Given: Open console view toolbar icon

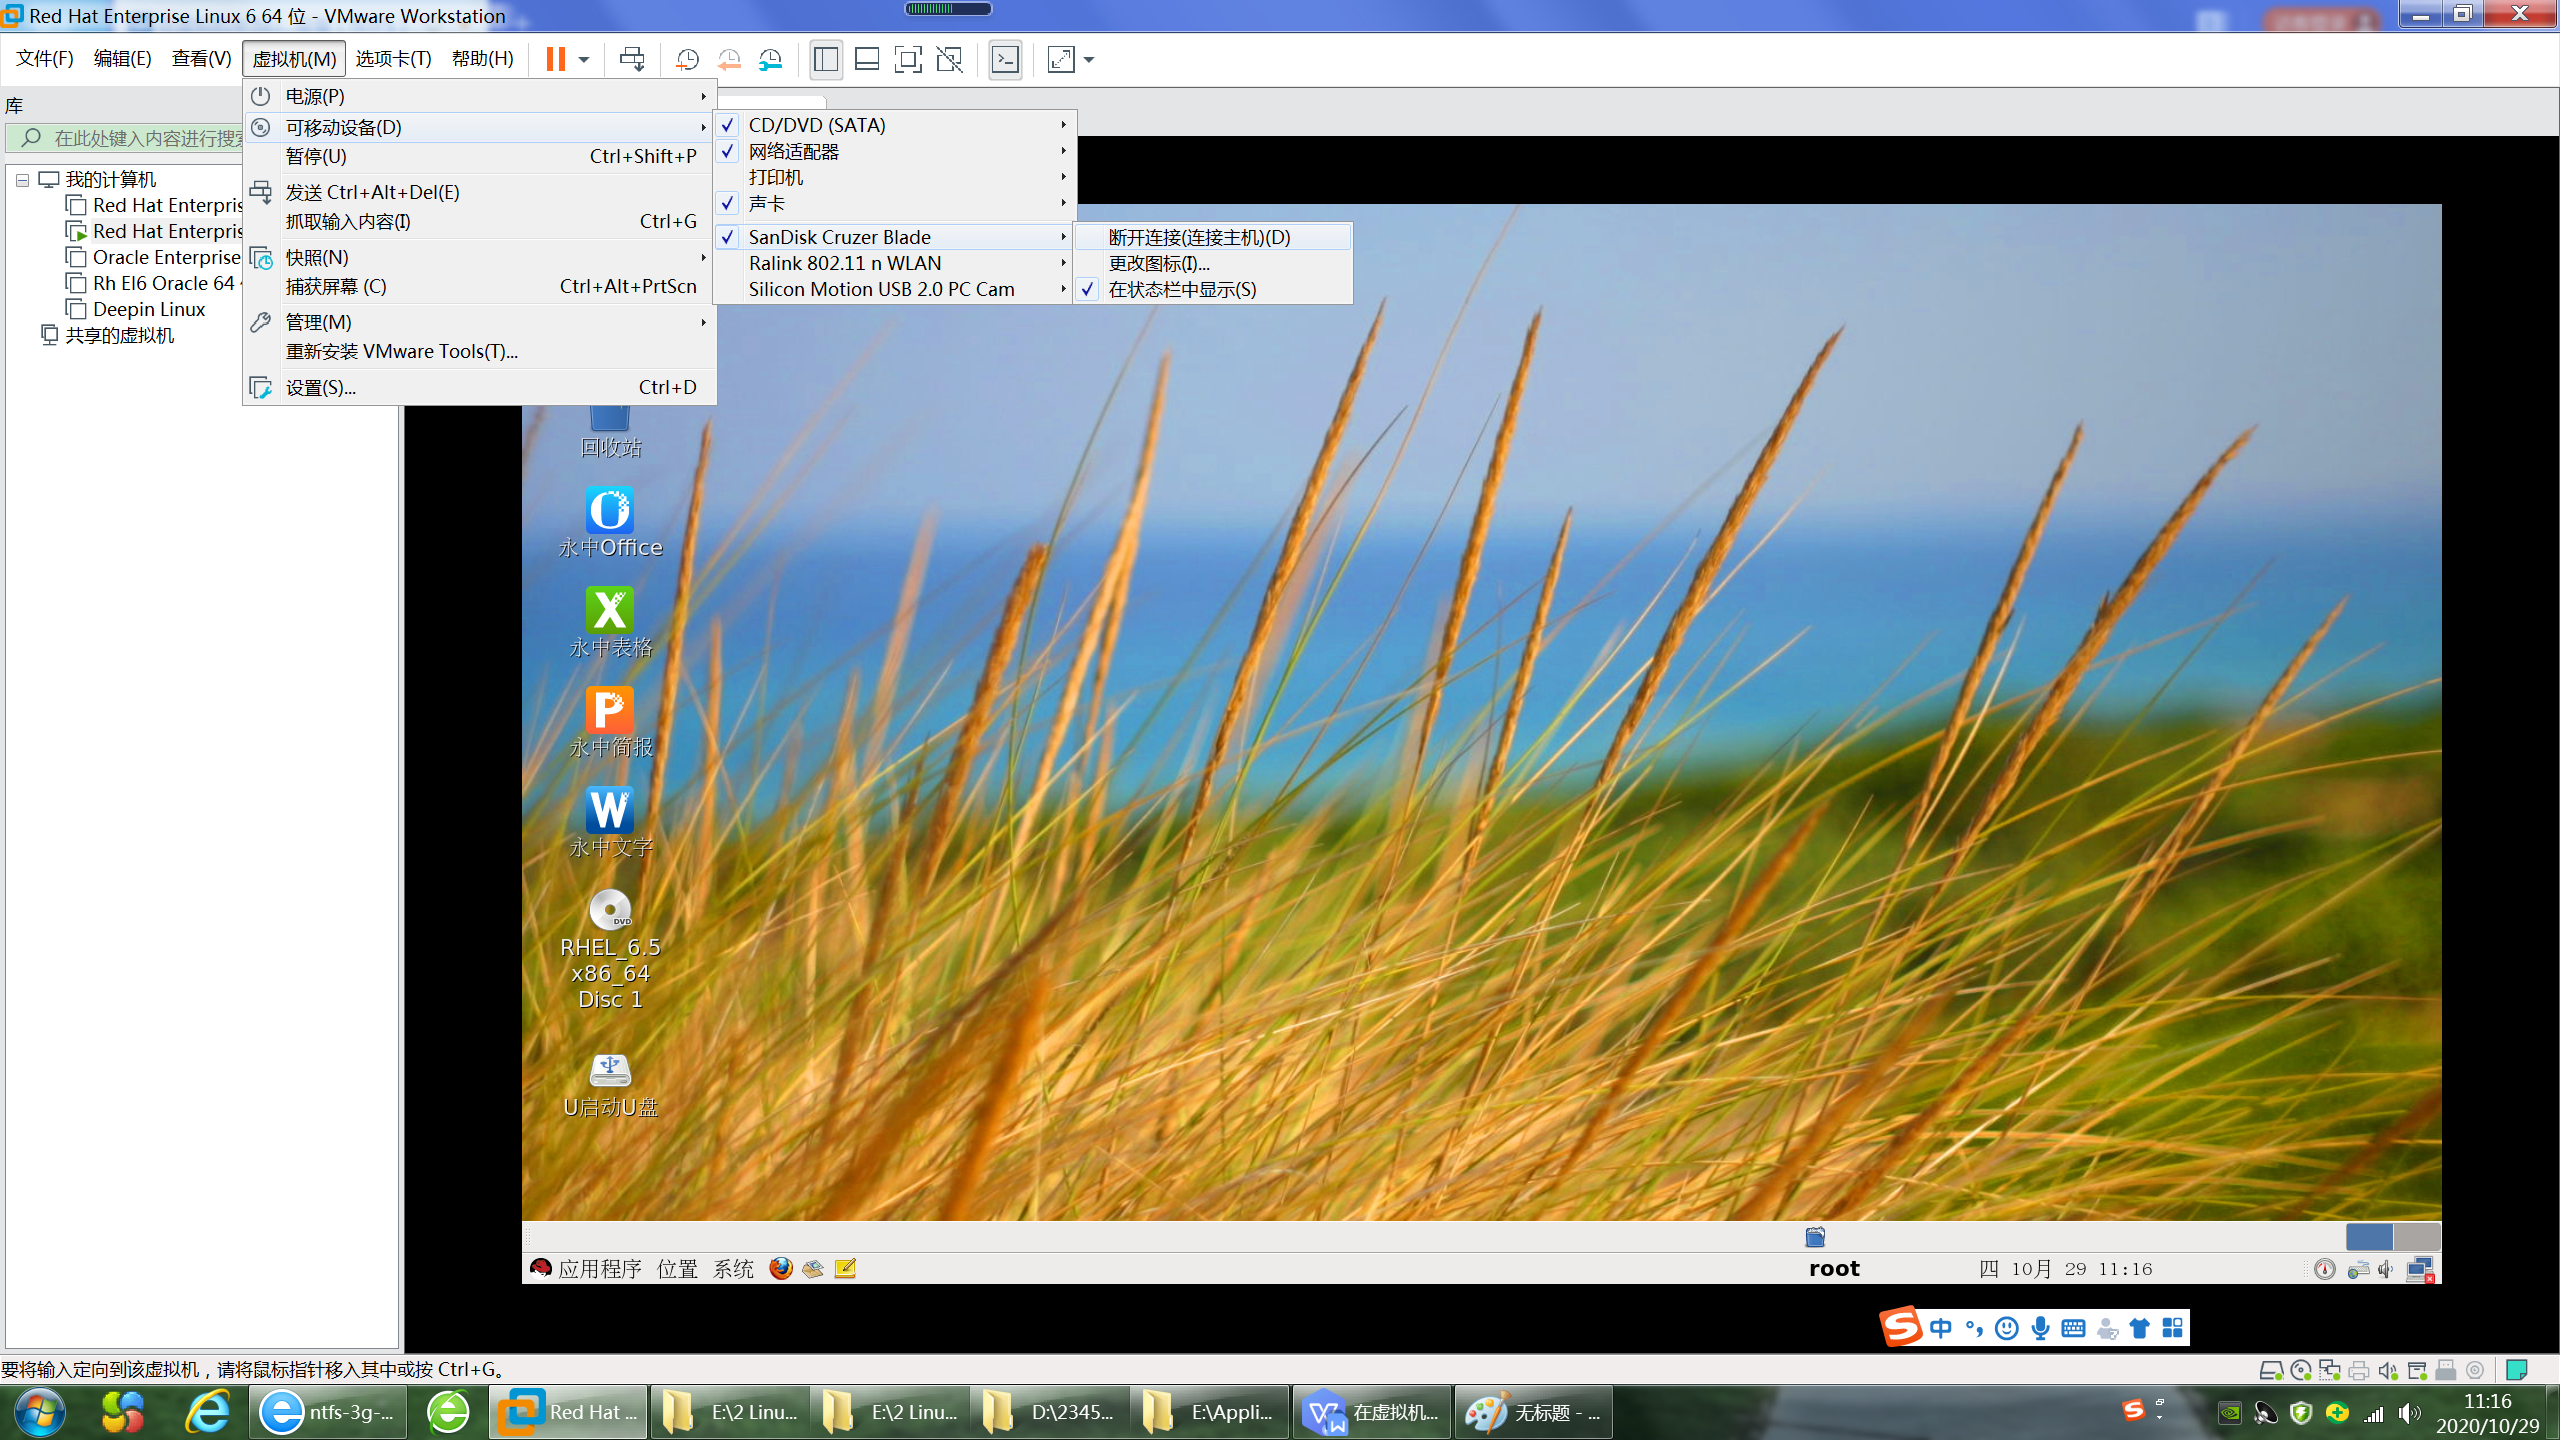Looking at the screenshot, I should tap(1005, 60).
